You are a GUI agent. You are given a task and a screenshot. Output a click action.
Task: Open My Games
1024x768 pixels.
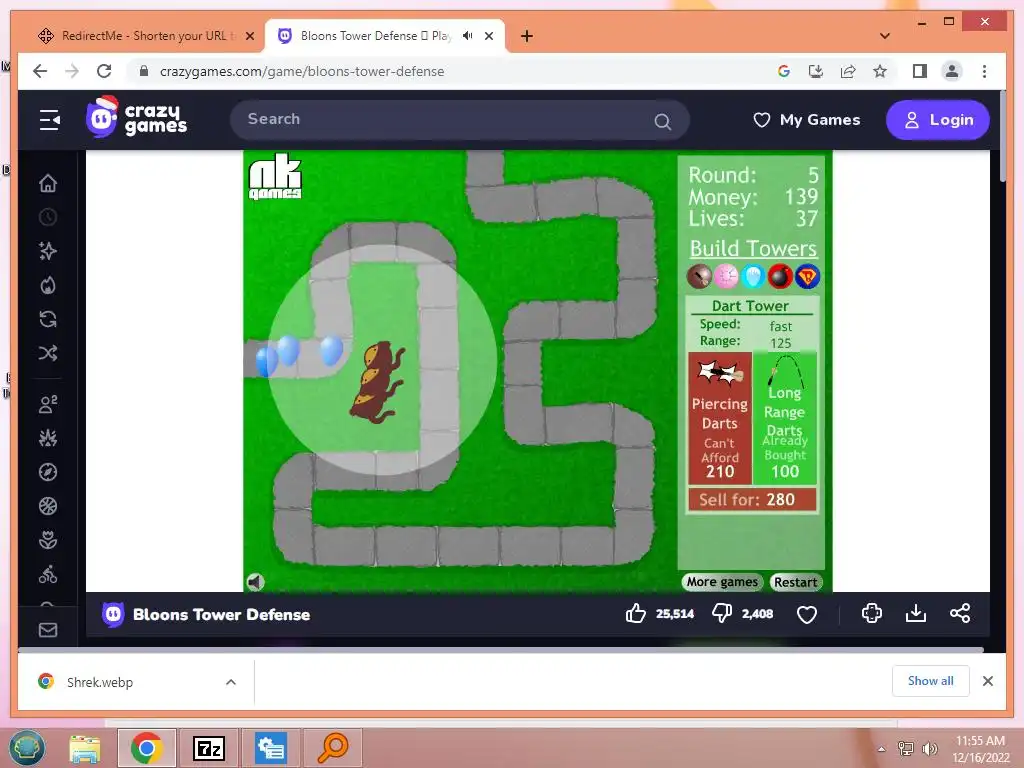[807, 120]
